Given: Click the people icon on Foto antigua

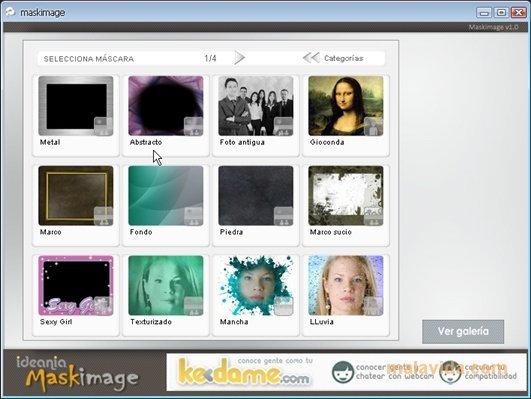Looking at the screenshot, I should pyautogui.click(x=283, y=126).
